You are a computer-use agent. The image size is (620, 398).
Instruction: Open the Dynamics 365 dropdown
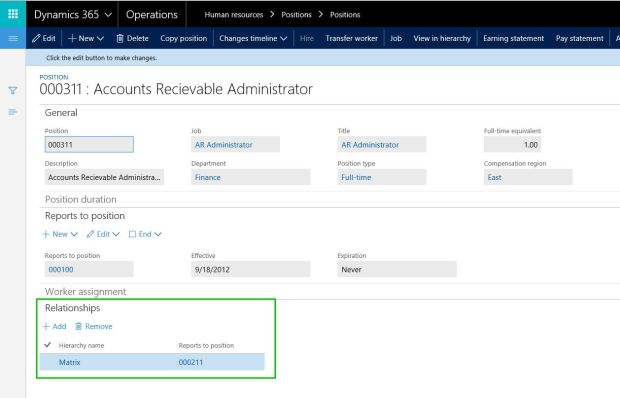pyautogui.click(x=73, y=15)
